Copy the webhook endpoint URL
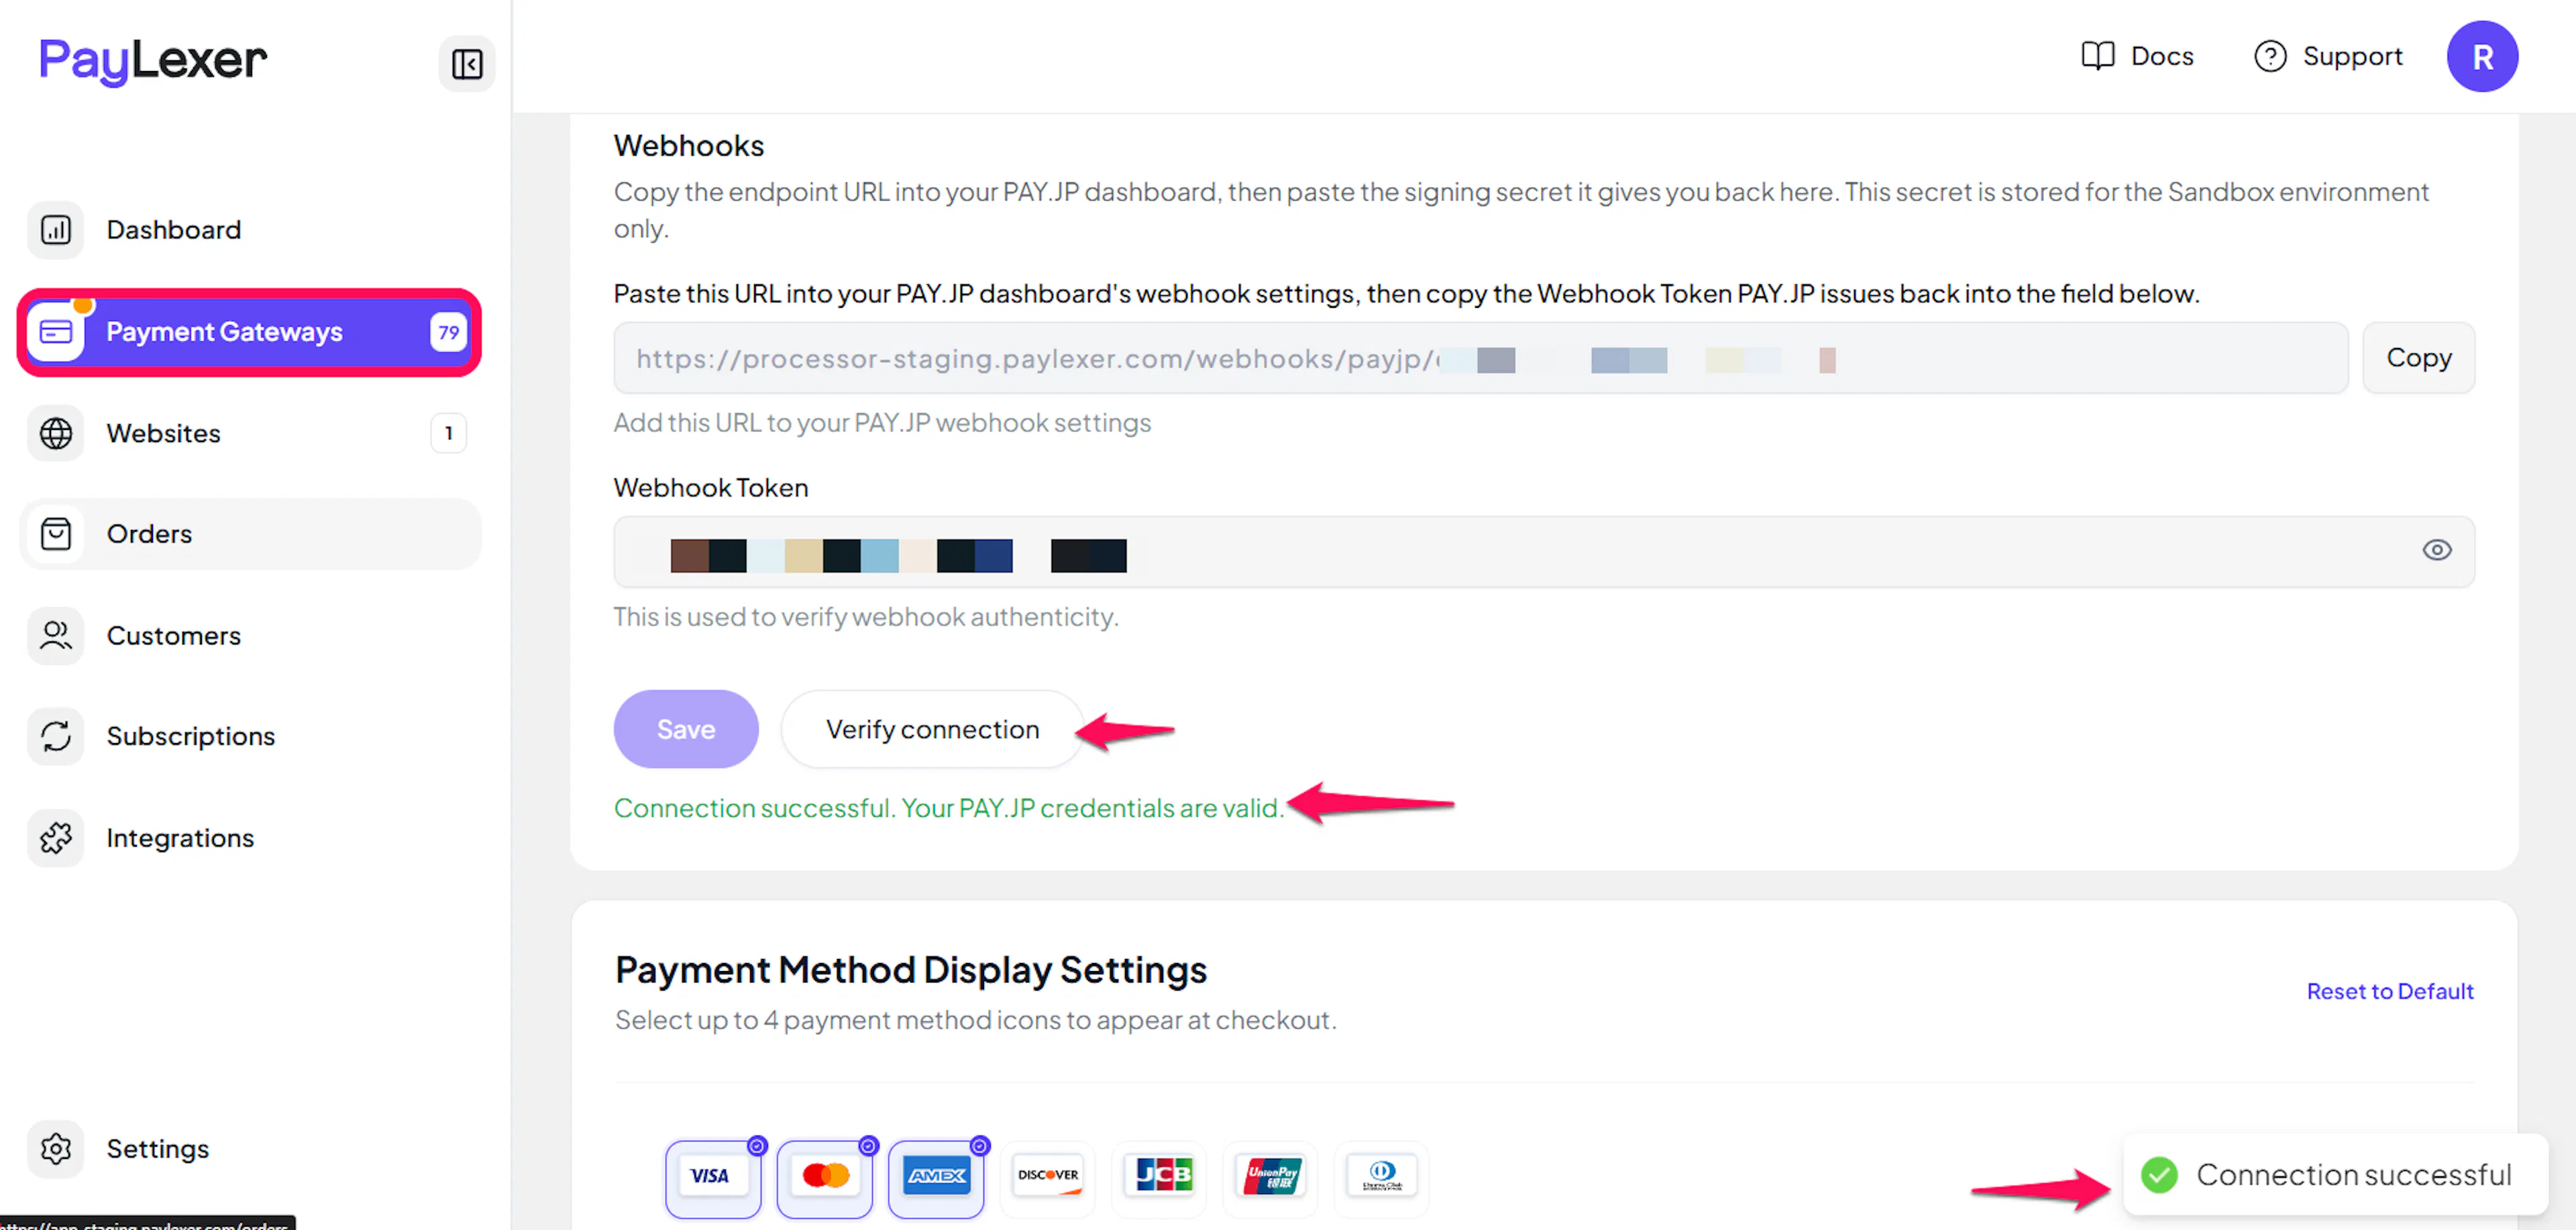Screen dimensions: 2576x1230 pyautogui.click(x=2417, y=358)
